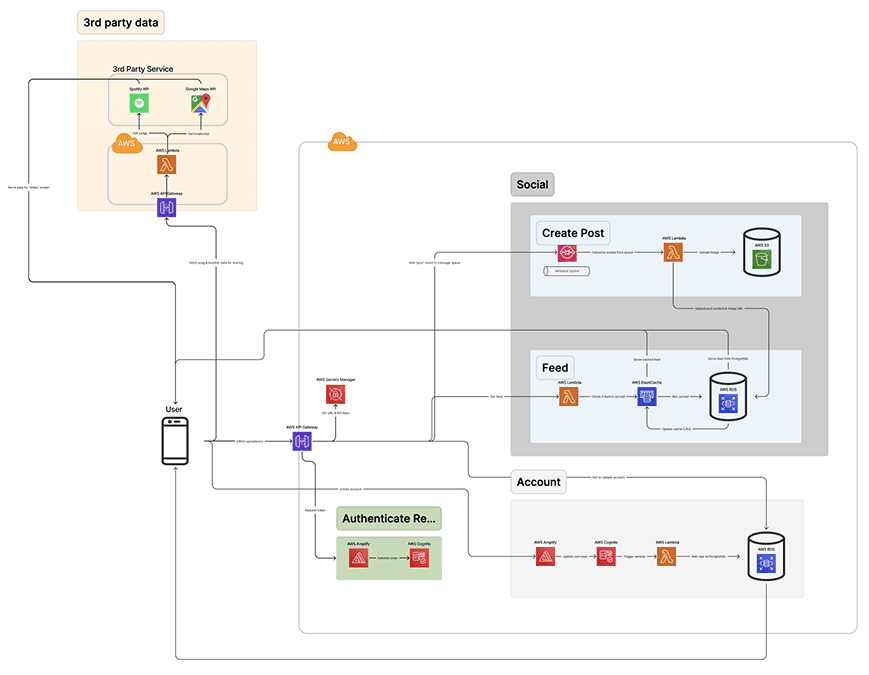Click the 'User' text label
Screen dimensions: 869x675
point(174,409)
